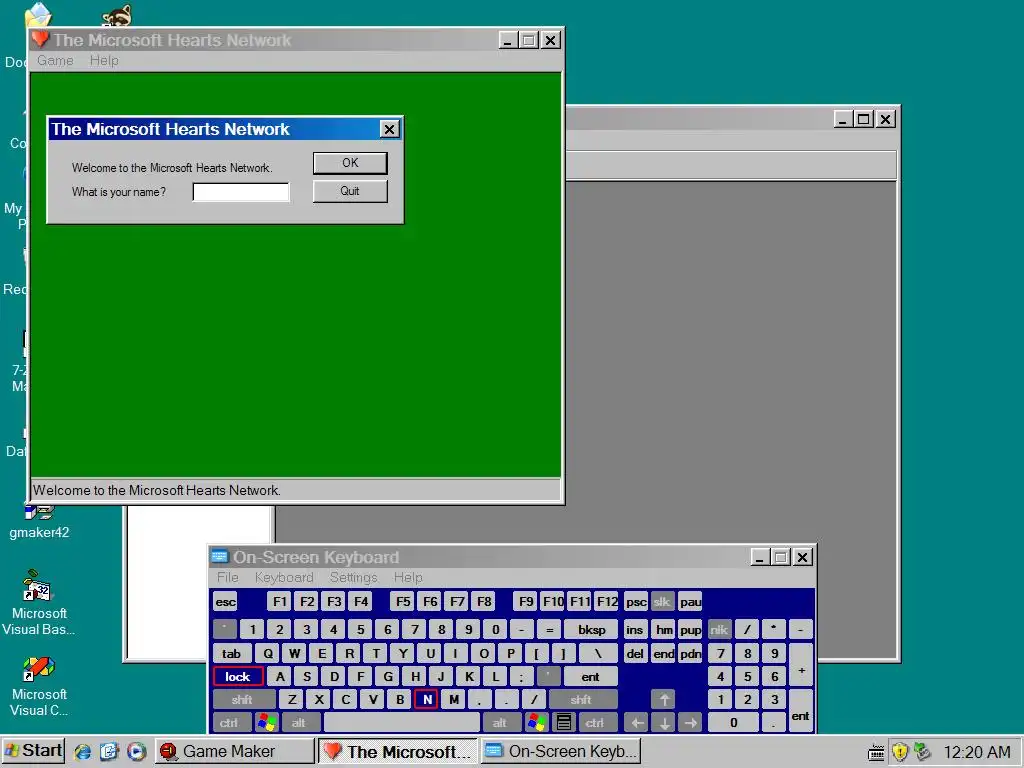This screenshot has width=1024, height=768.
Task: Toggle the slk scroll lock key
Action: [662, 601]
